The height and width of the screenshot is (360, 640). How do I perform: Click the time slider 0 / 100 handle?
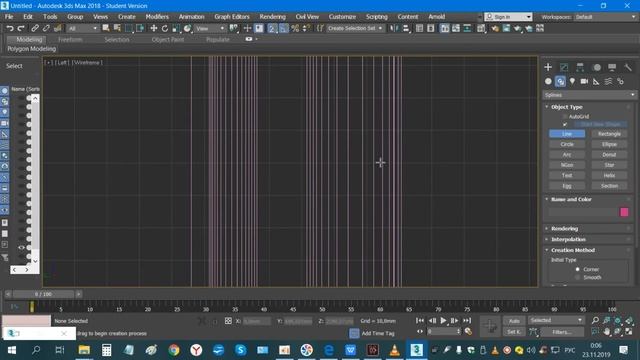pyautogui.click(x=43, y=294)
